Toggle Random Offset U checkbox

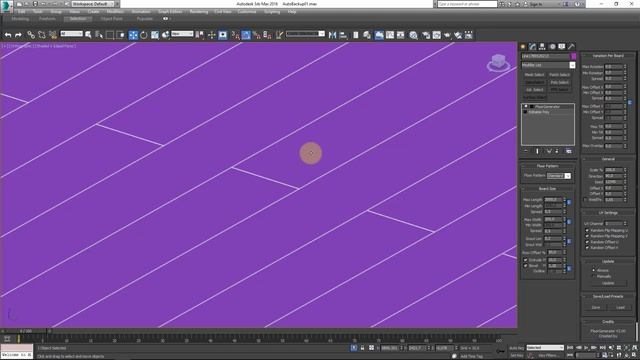click(587, 242)
